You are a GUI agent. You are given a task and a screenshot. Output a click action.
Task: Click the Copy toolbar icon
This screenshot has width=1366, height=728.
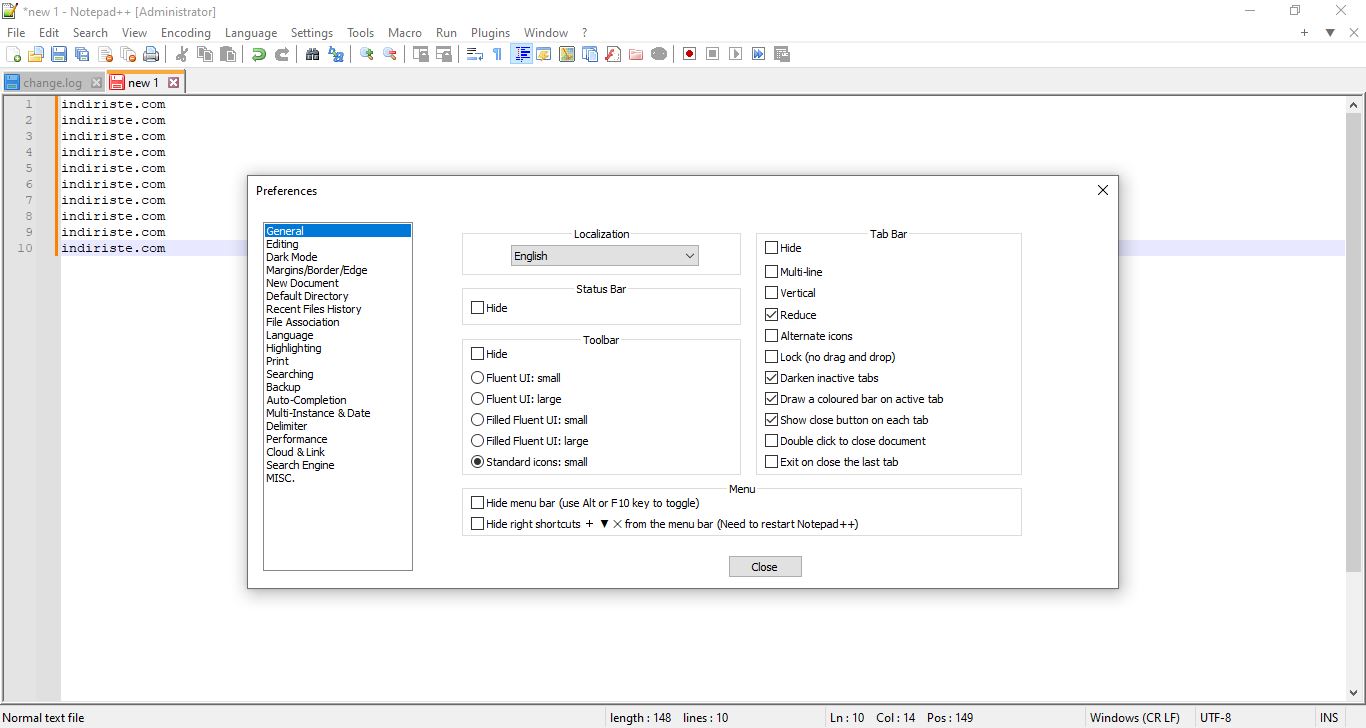pyautogui.click(x=205, y=54)
